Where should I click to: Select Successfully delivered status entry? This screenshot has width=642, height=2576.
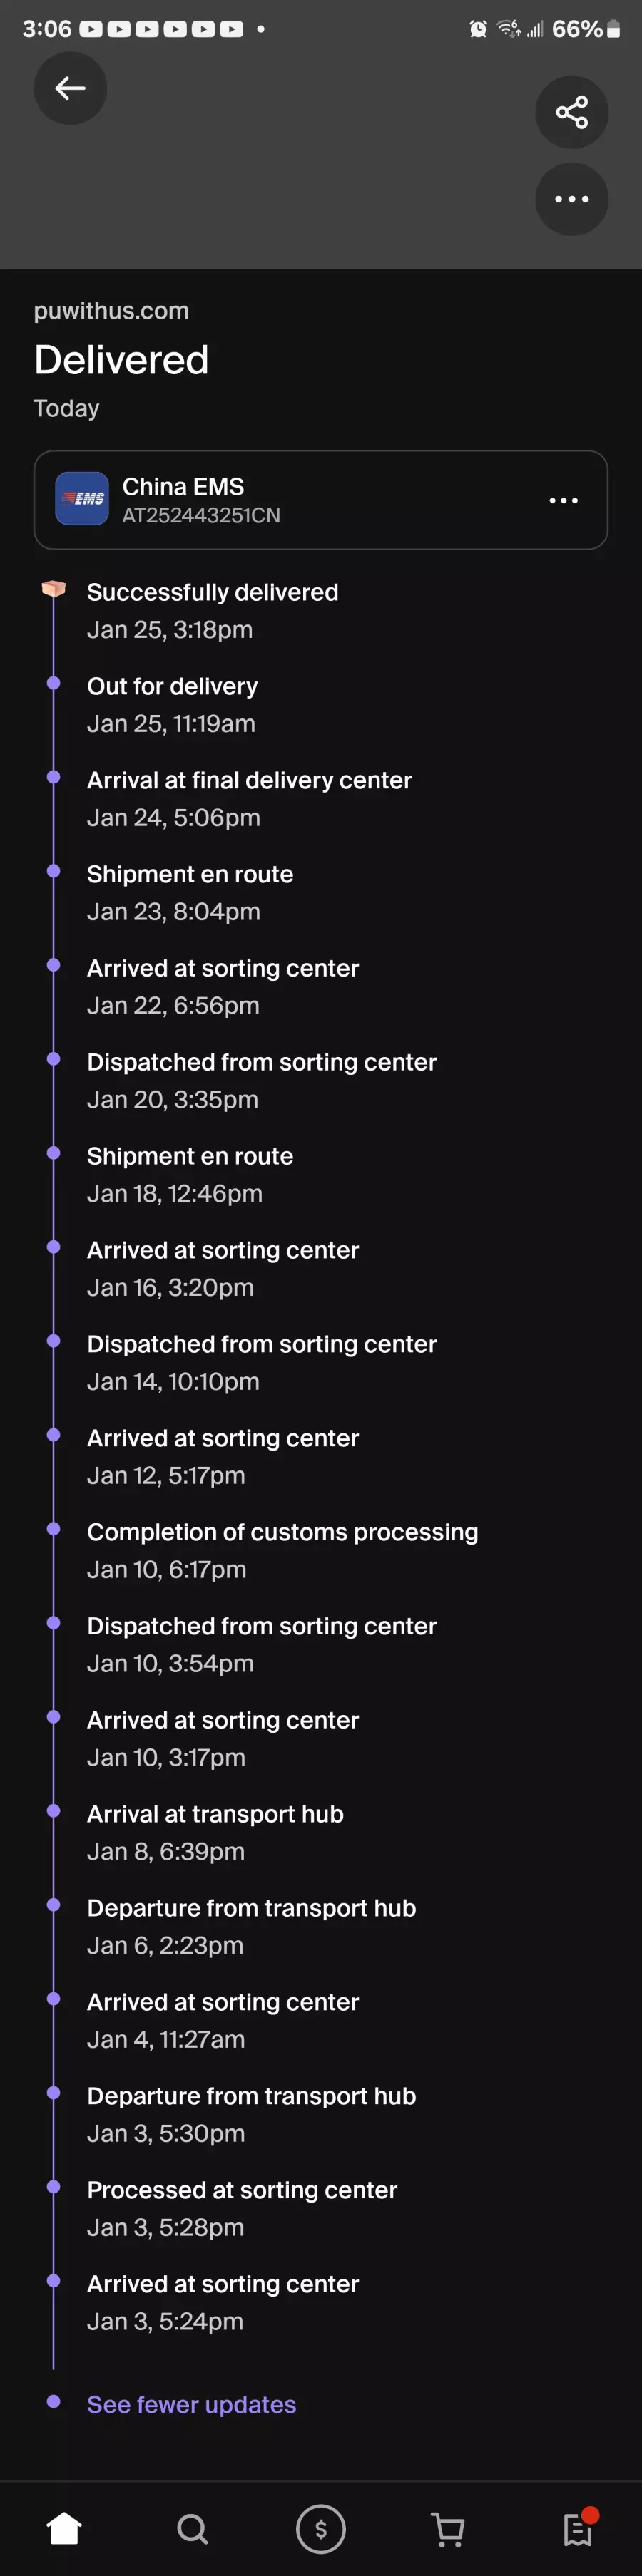pyautogui.click(x=212, y=610)
